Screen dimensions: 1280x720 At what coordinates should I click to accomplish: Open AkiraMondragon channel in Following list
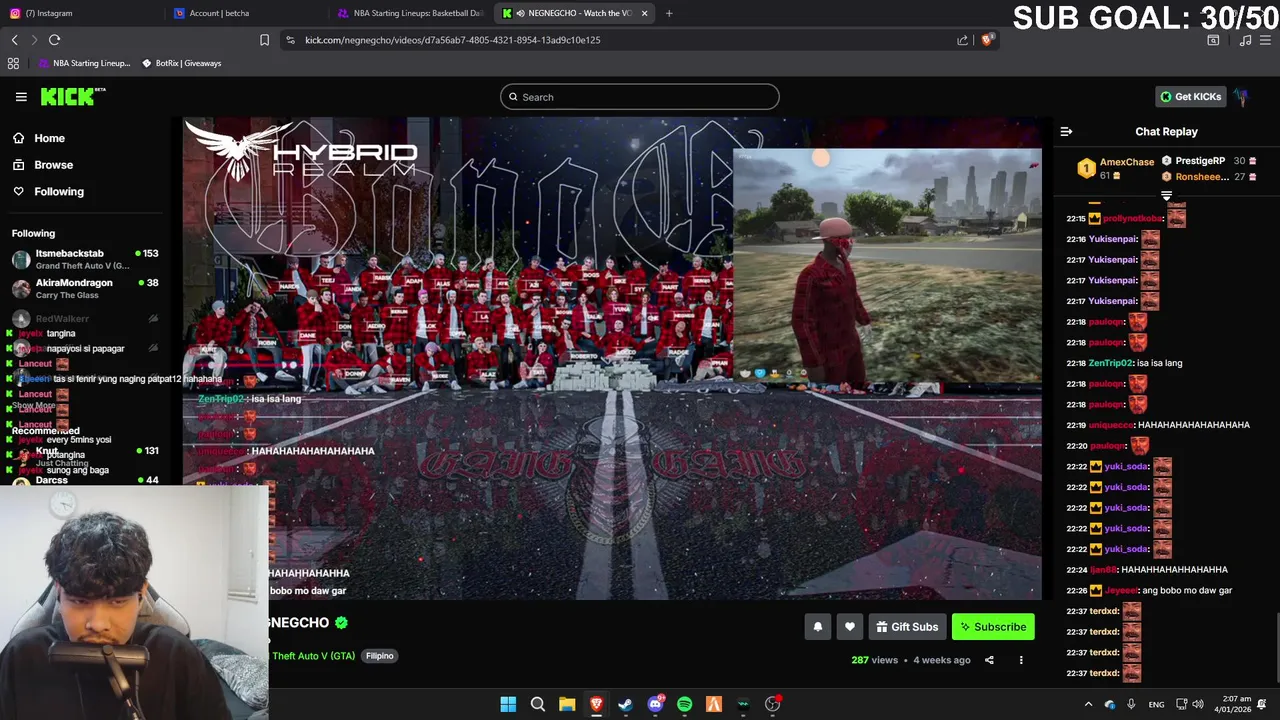click(x=84, y=288)
